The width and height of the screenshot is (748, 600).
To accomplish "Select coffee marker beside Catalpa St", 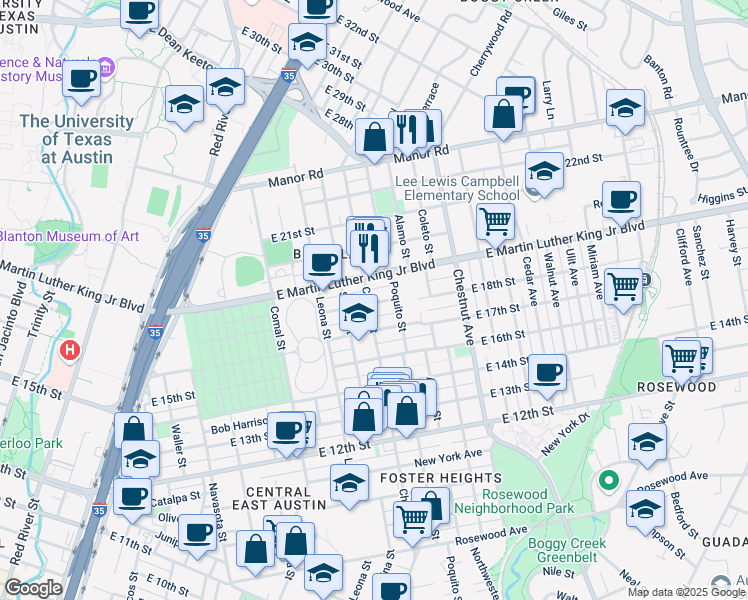I will (133, 498).
